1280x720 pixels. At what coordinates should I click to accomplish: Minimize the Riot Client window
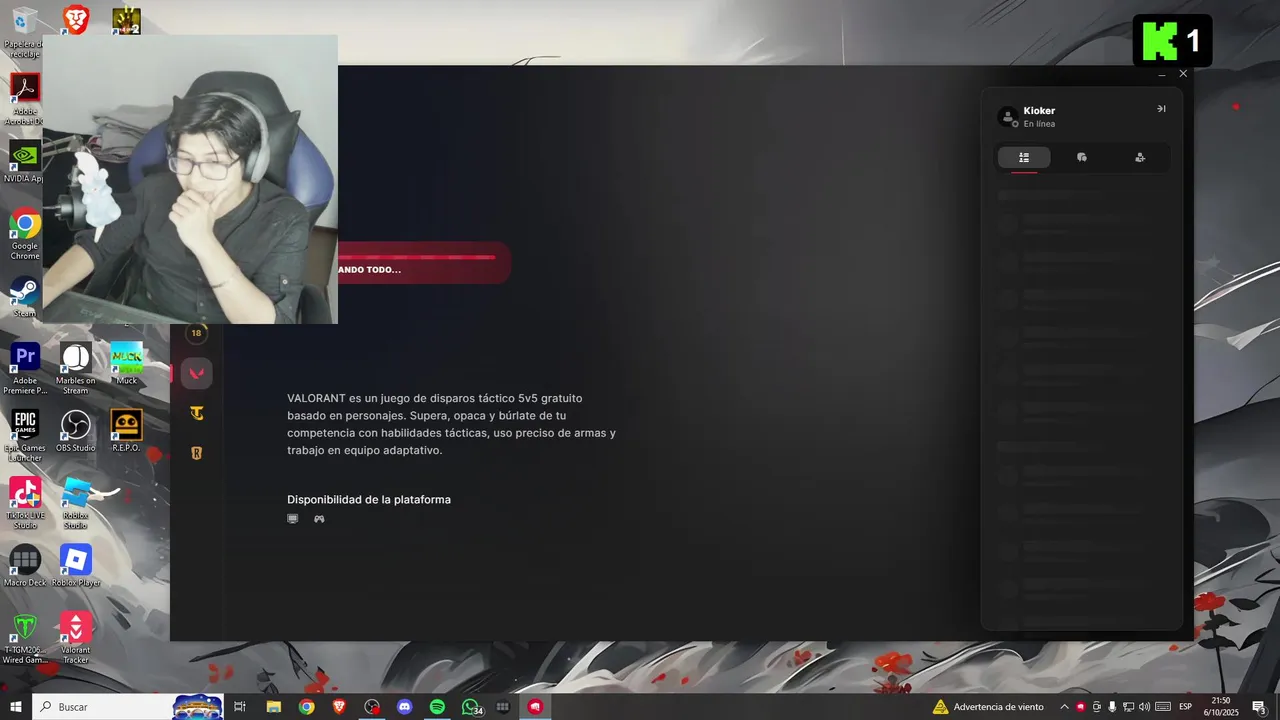[1162, 74]
